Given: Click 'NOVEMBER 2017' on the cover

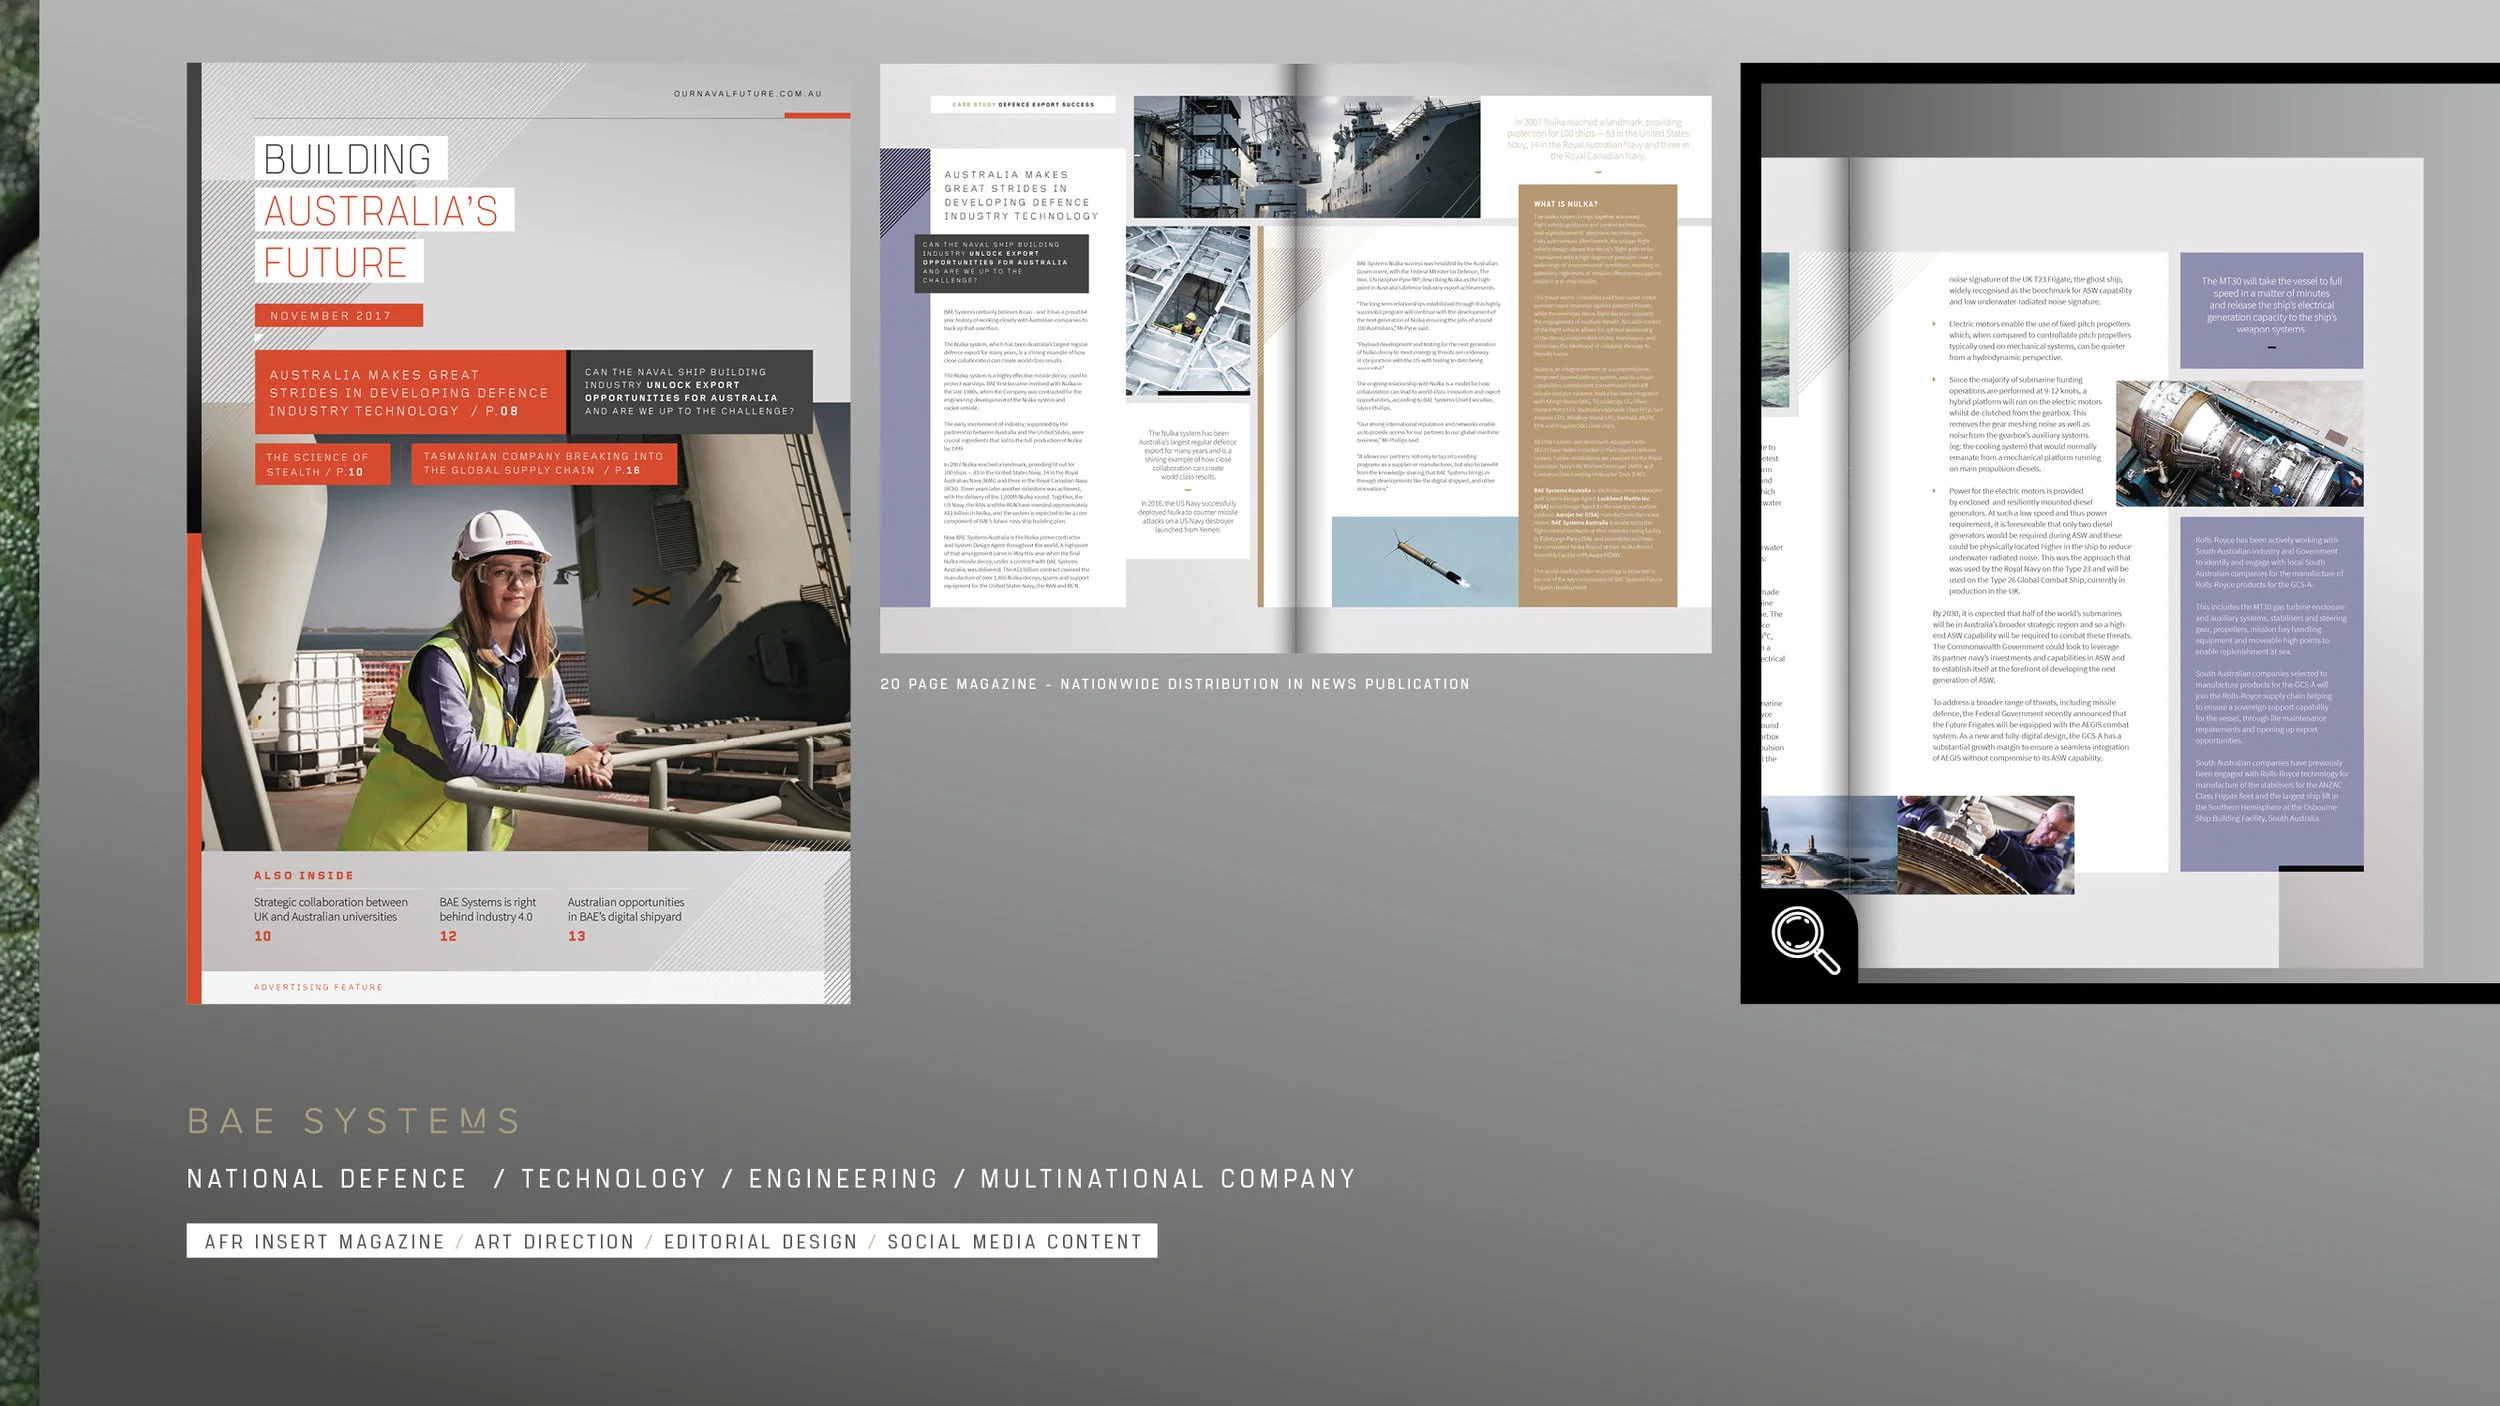Looking at the screenshot, I should click(339, 315).
